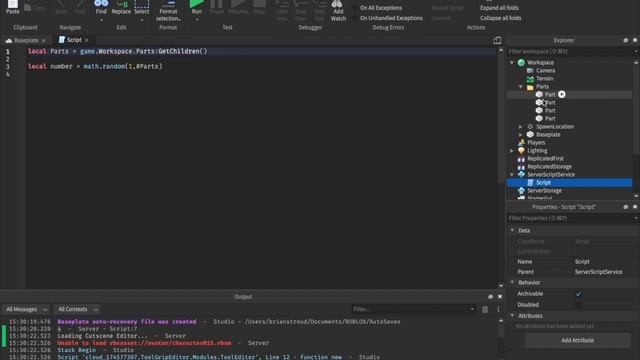This screenshot has height=360, width=640.
Task: Click line 3 of the script code
Action: coord(95,66)
